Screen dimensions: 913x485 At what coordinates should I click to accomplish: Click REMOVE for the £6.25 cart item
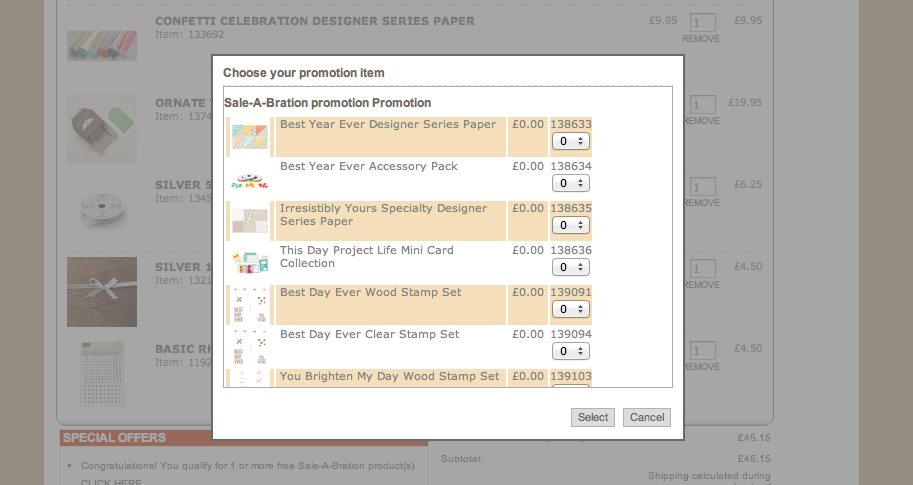702,203
